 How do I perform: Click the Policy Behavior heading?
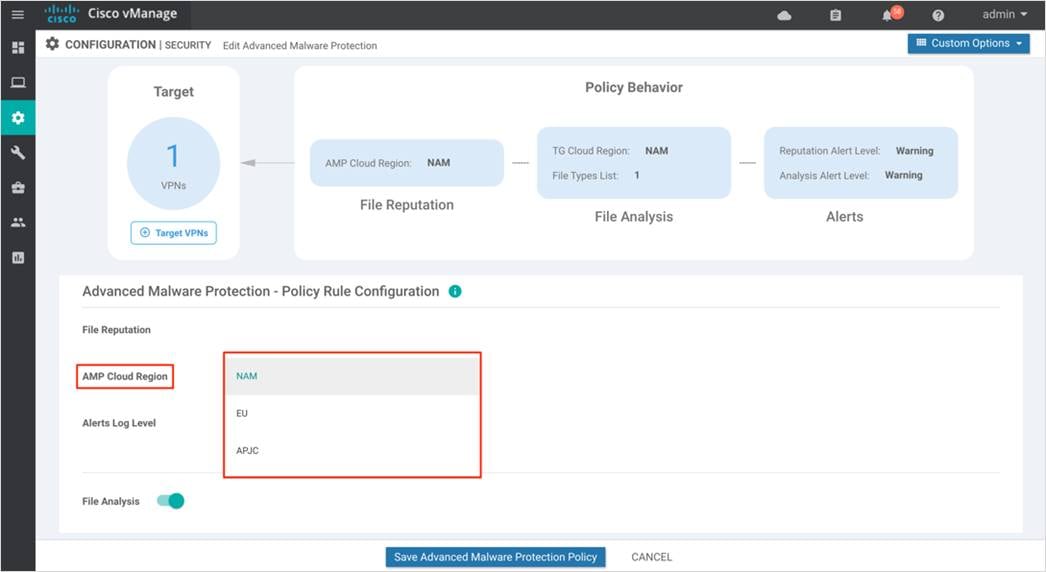tap(634, 87)
